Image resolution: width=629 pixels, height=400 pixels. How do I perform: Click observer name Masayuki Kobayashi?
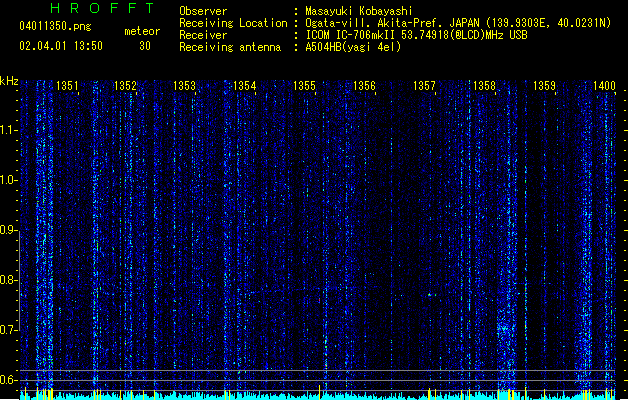(x=359, y=11)
